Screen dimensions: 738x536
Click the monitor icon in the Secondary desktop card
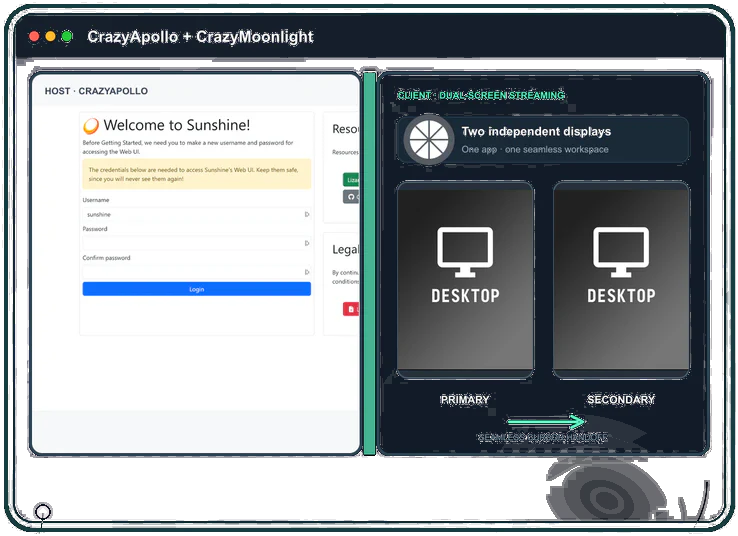[x=621, y=252]
